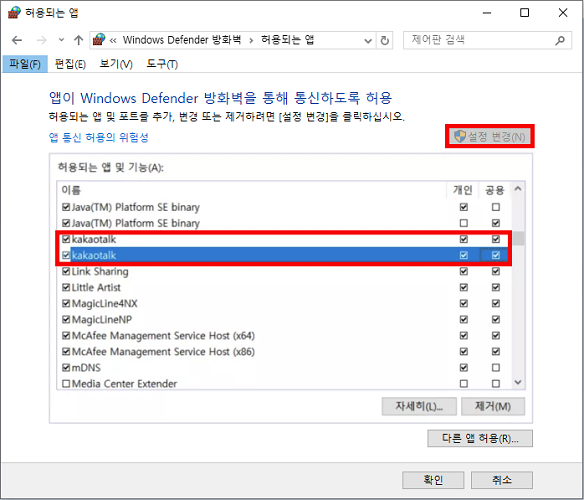Toggle McAfee Management Service Host (x64) 개인
This screenshot has width=584, height=500.
pos(464,336)
